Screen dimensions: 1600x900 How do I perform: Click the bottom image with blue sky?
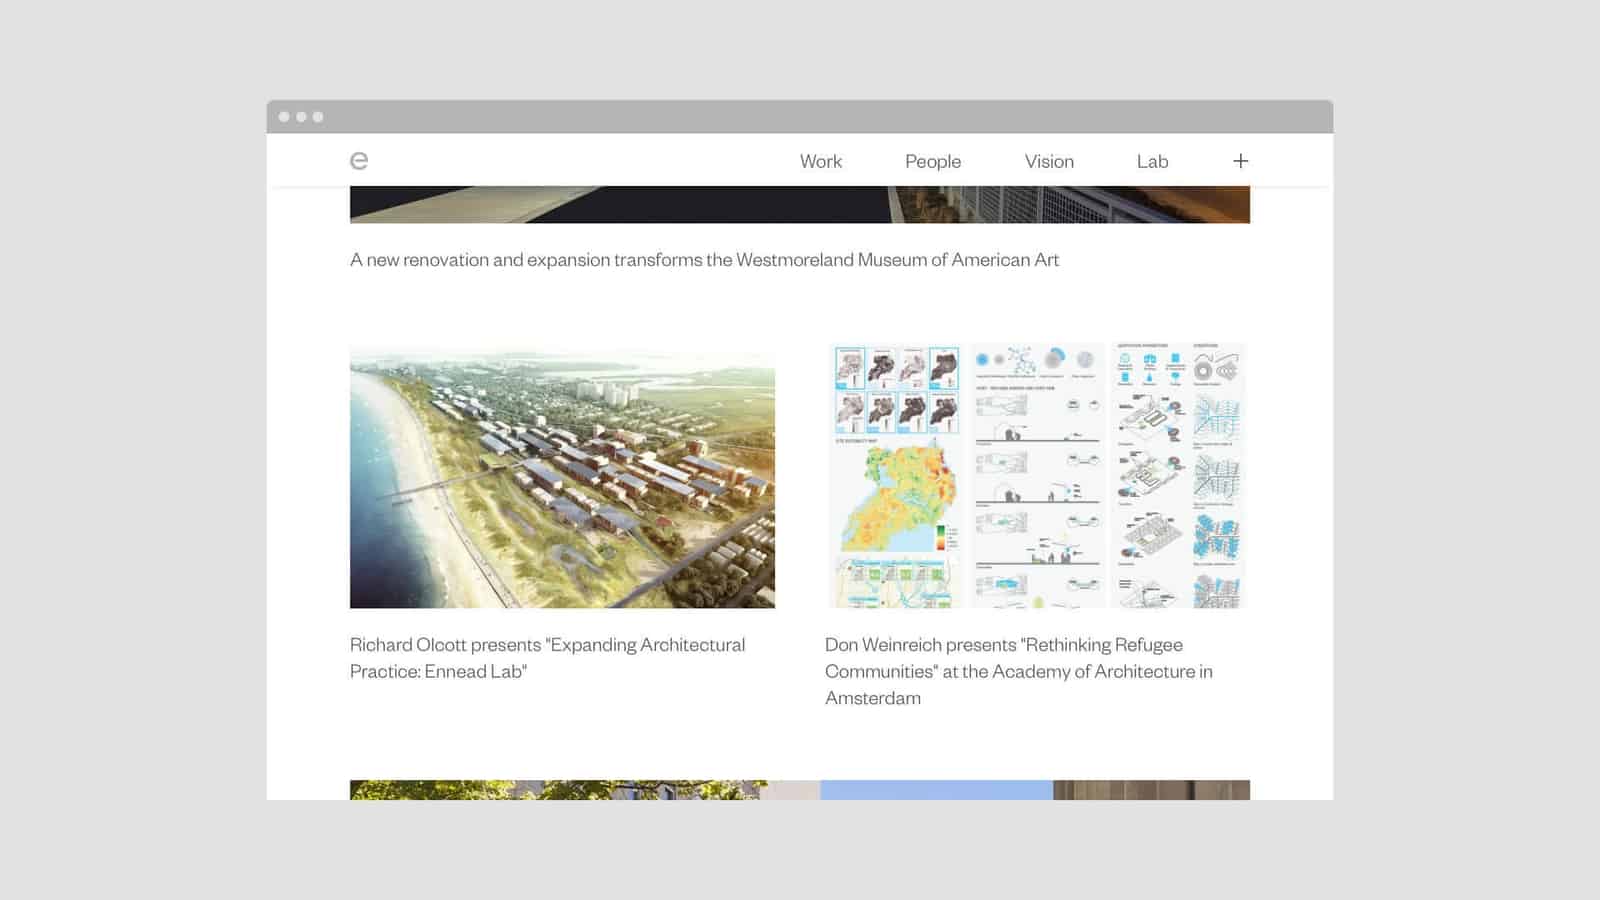point(935,790)
